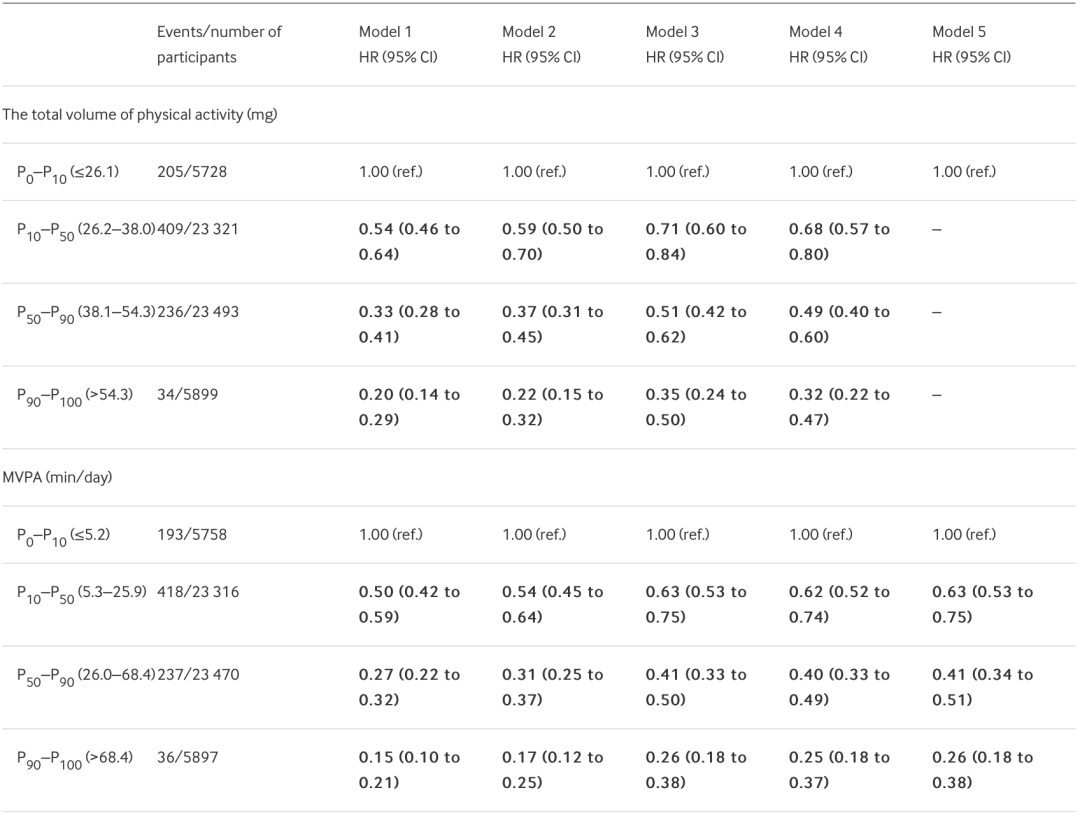Select the 0.71 (0.60 to 0.84) cell

(x=696, y=241)
